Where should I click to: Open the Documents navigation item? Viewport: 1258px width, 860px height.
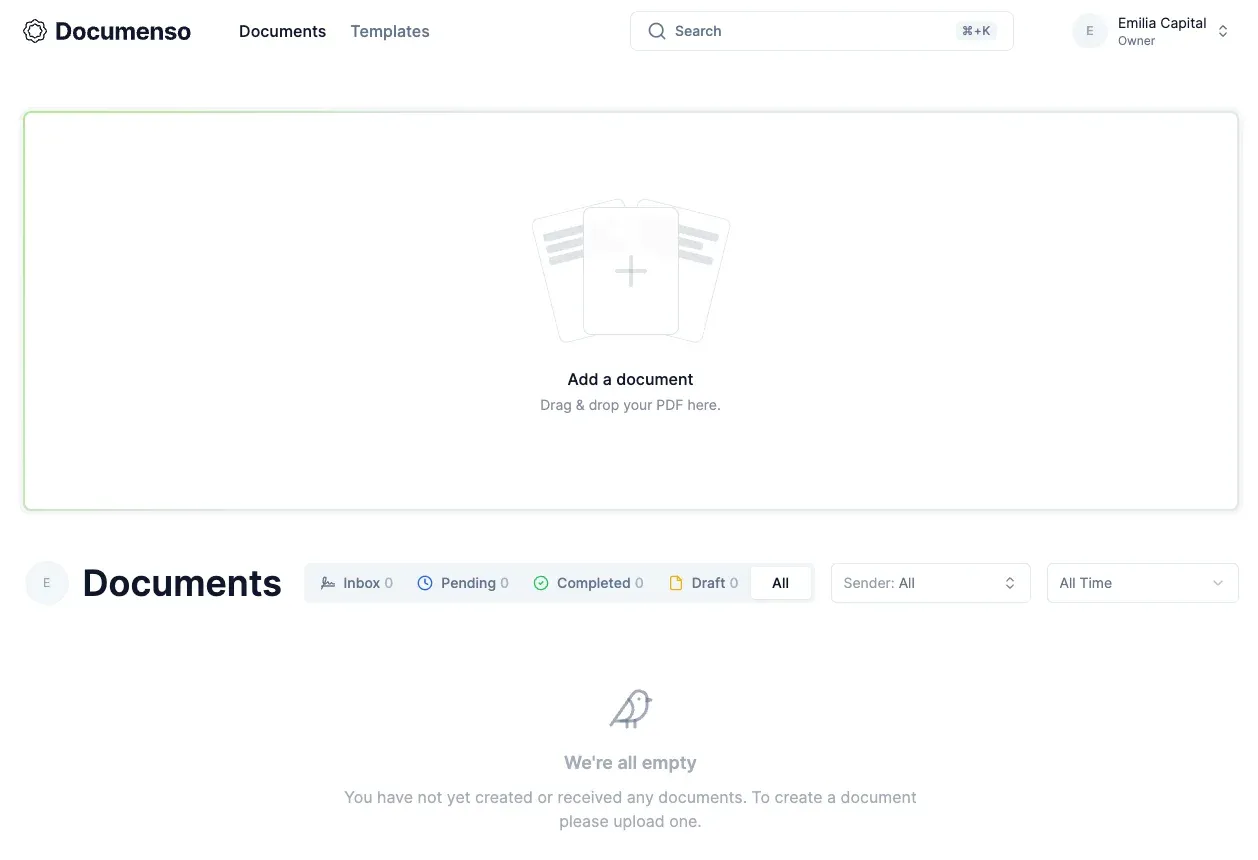click(282, 31)
